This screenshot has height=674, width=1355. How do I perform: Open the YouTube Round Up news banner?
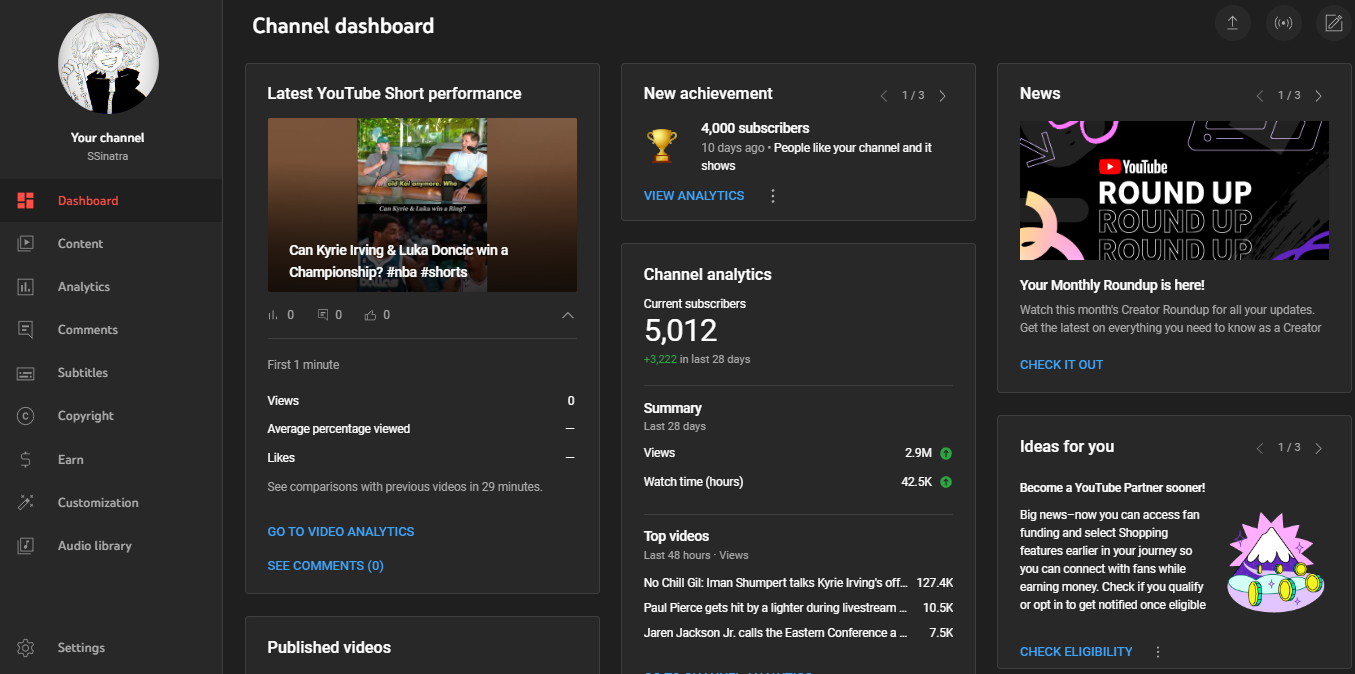tap(1174, 190)
